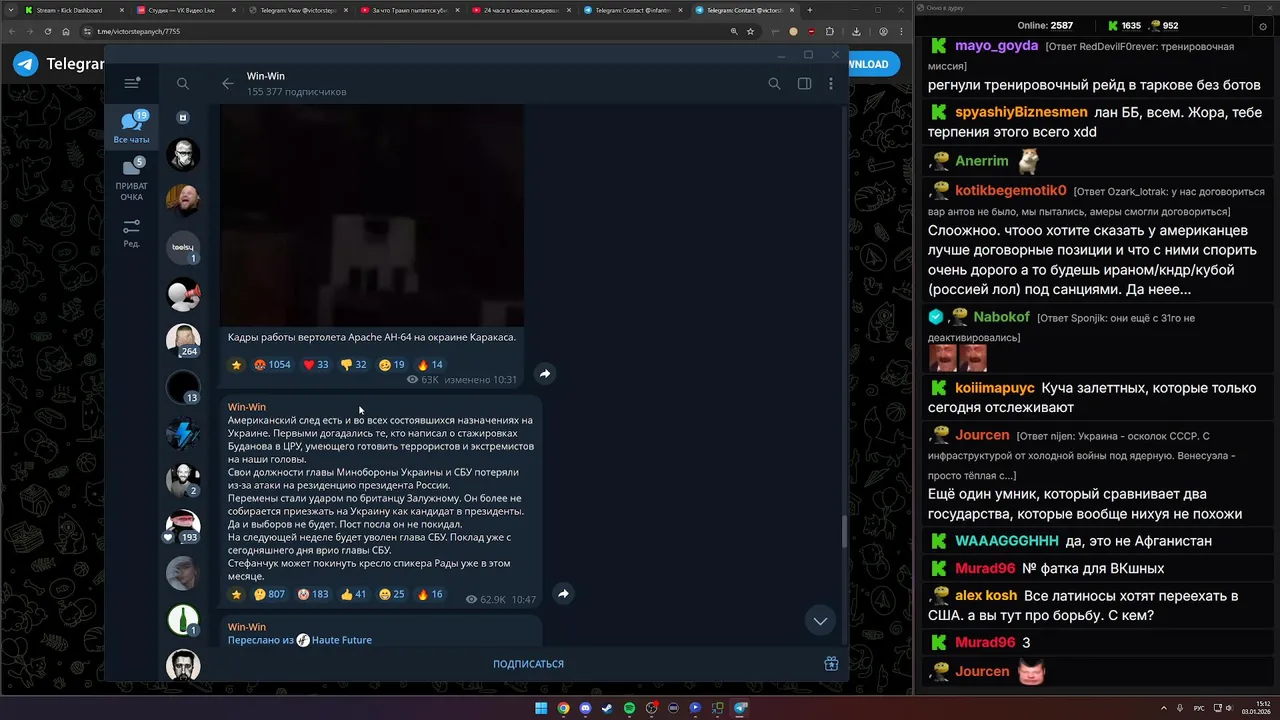Screen dimensions: 1280x720
Task: Edit chat folders via Ред. icon
Action: [131, 233]
